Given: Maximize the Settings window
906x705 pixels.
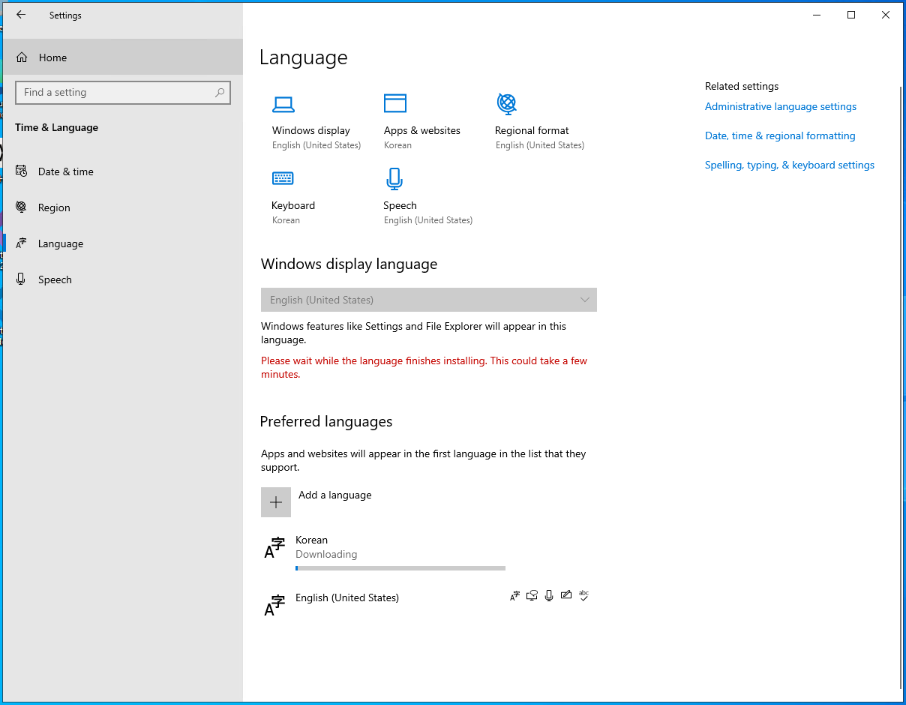Looking at the screenshot, I should (x=851, y=15).
